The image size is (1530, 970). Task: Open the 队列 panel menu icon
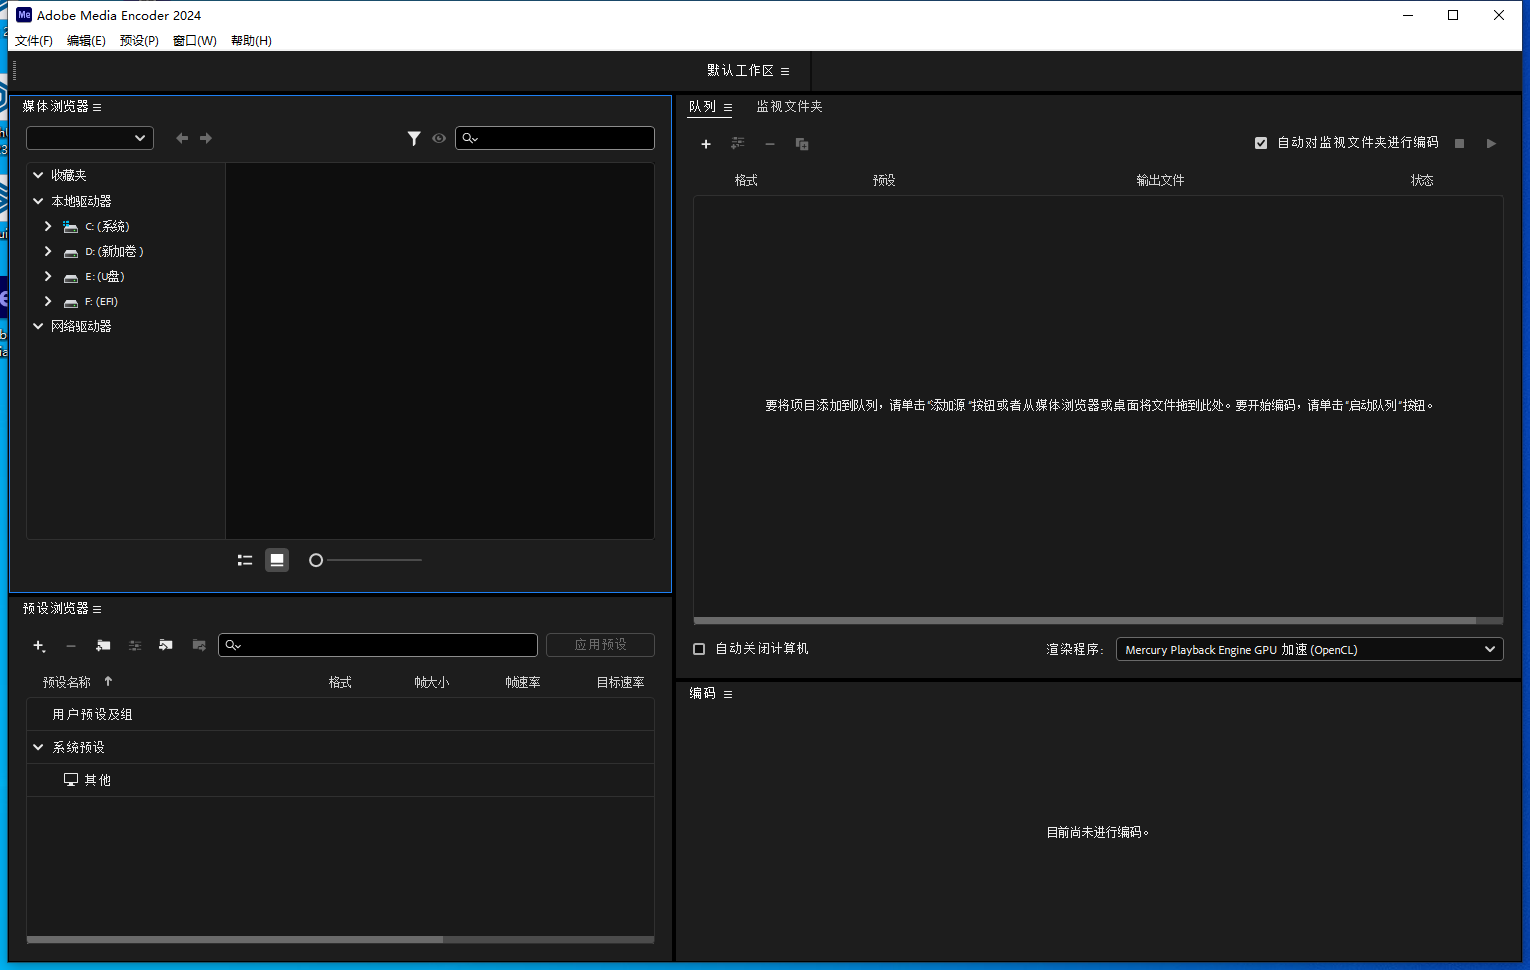click(x=728, y=107)
